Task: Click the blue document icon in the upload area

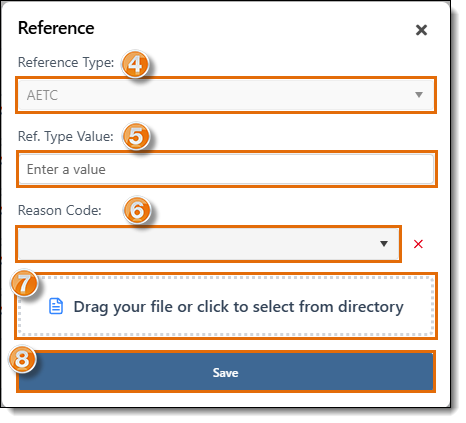Action: [56, 306]
